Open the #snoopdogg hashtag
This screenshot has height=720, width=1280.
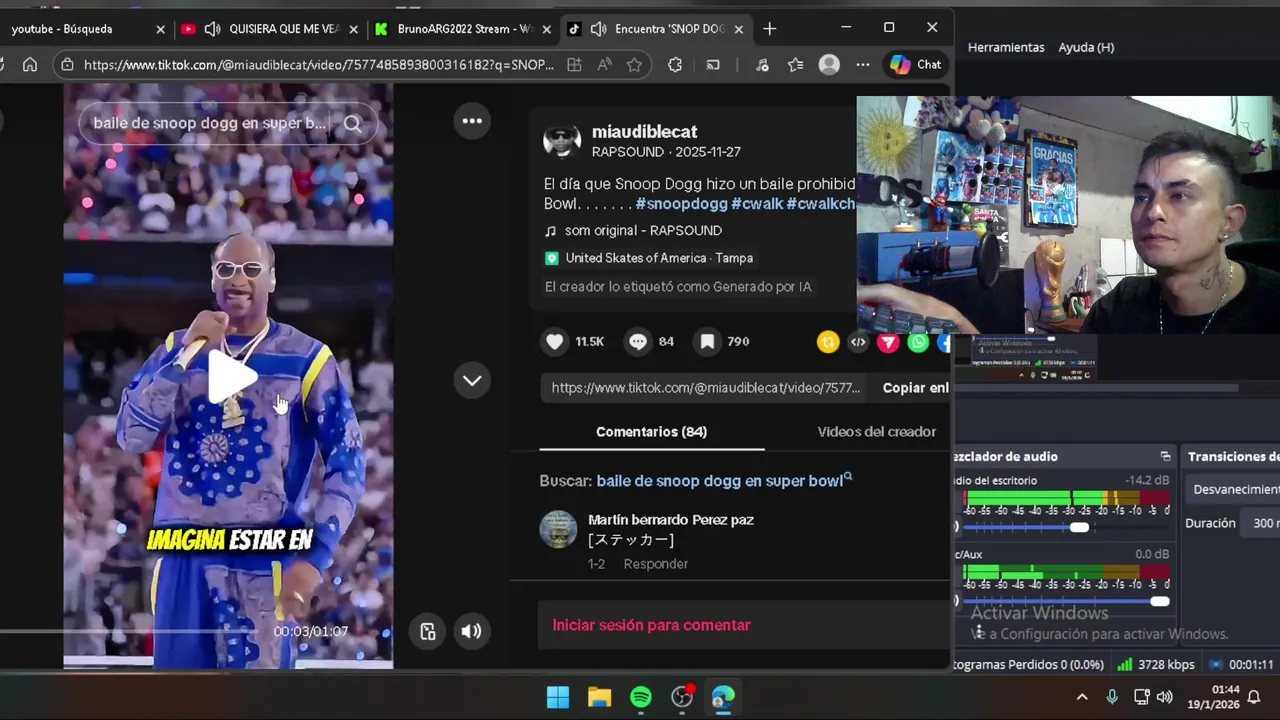(x=681, y=204)
